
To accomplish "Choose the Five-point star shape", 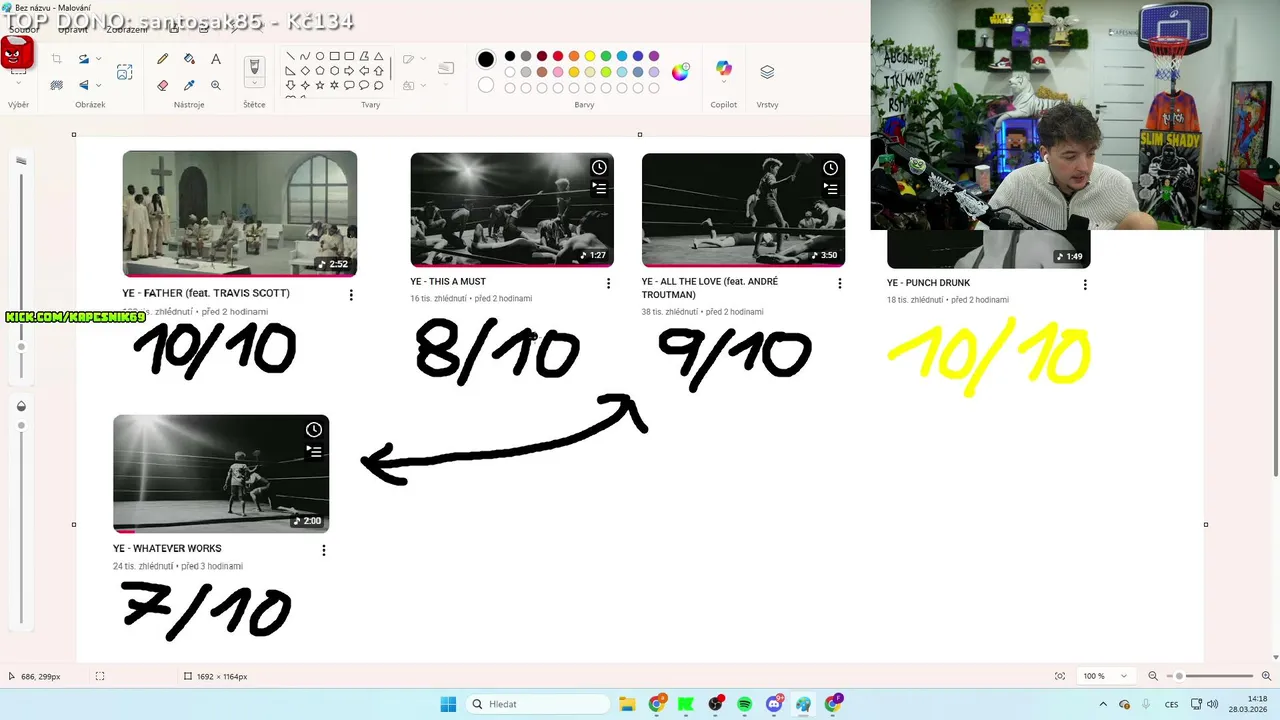I will (x=320, y=86).
